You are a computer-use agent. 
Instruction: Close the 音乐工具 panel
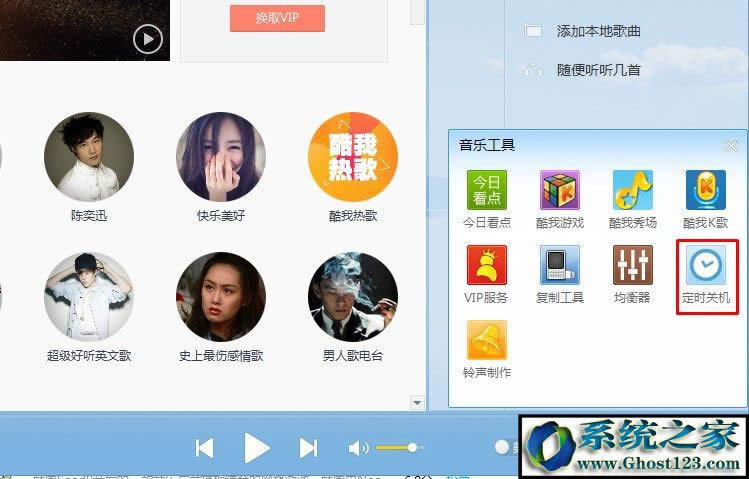pyautogui.click(x=731, y=146)
